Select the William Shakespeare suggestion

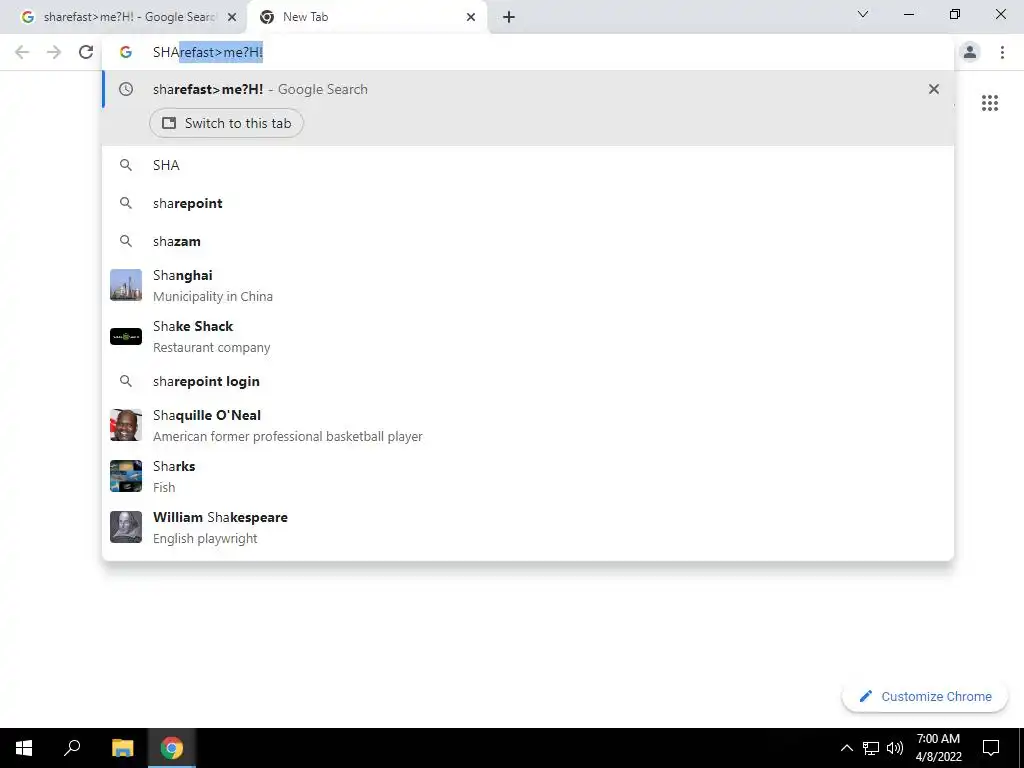click(x=528, y=527)
